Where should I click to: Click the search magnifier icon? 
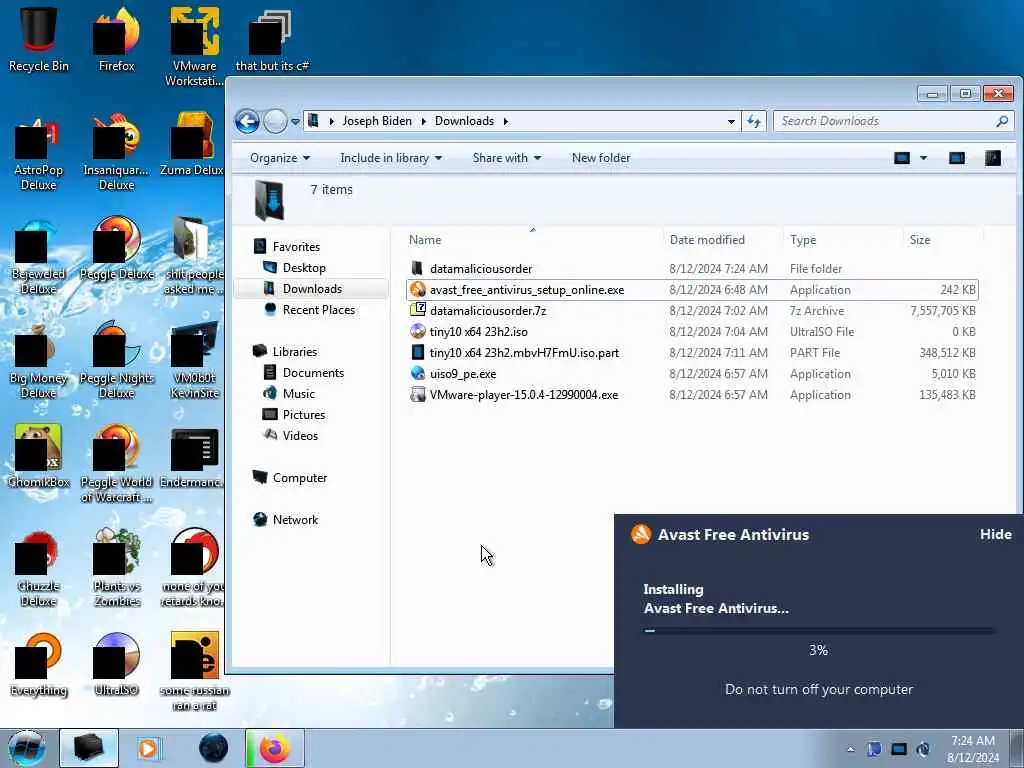click(1002, 121)
